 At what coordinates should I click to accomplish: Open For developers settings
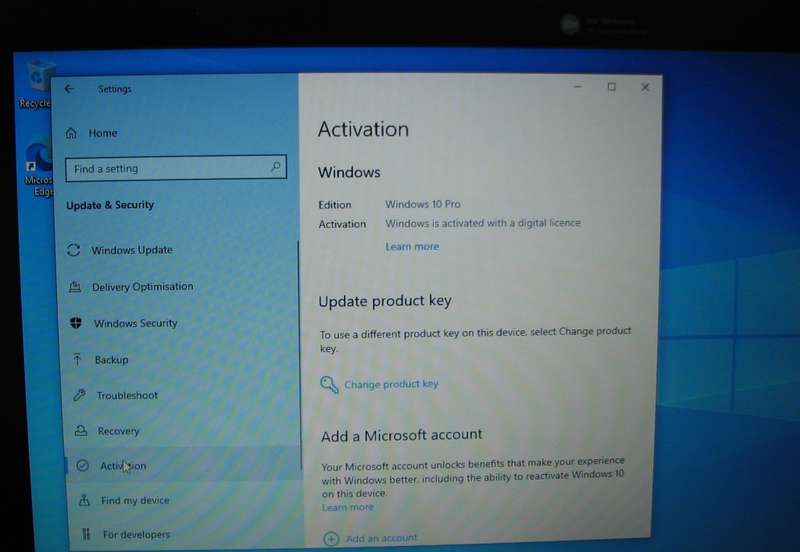pyautogui.click(x=136, y=535)
